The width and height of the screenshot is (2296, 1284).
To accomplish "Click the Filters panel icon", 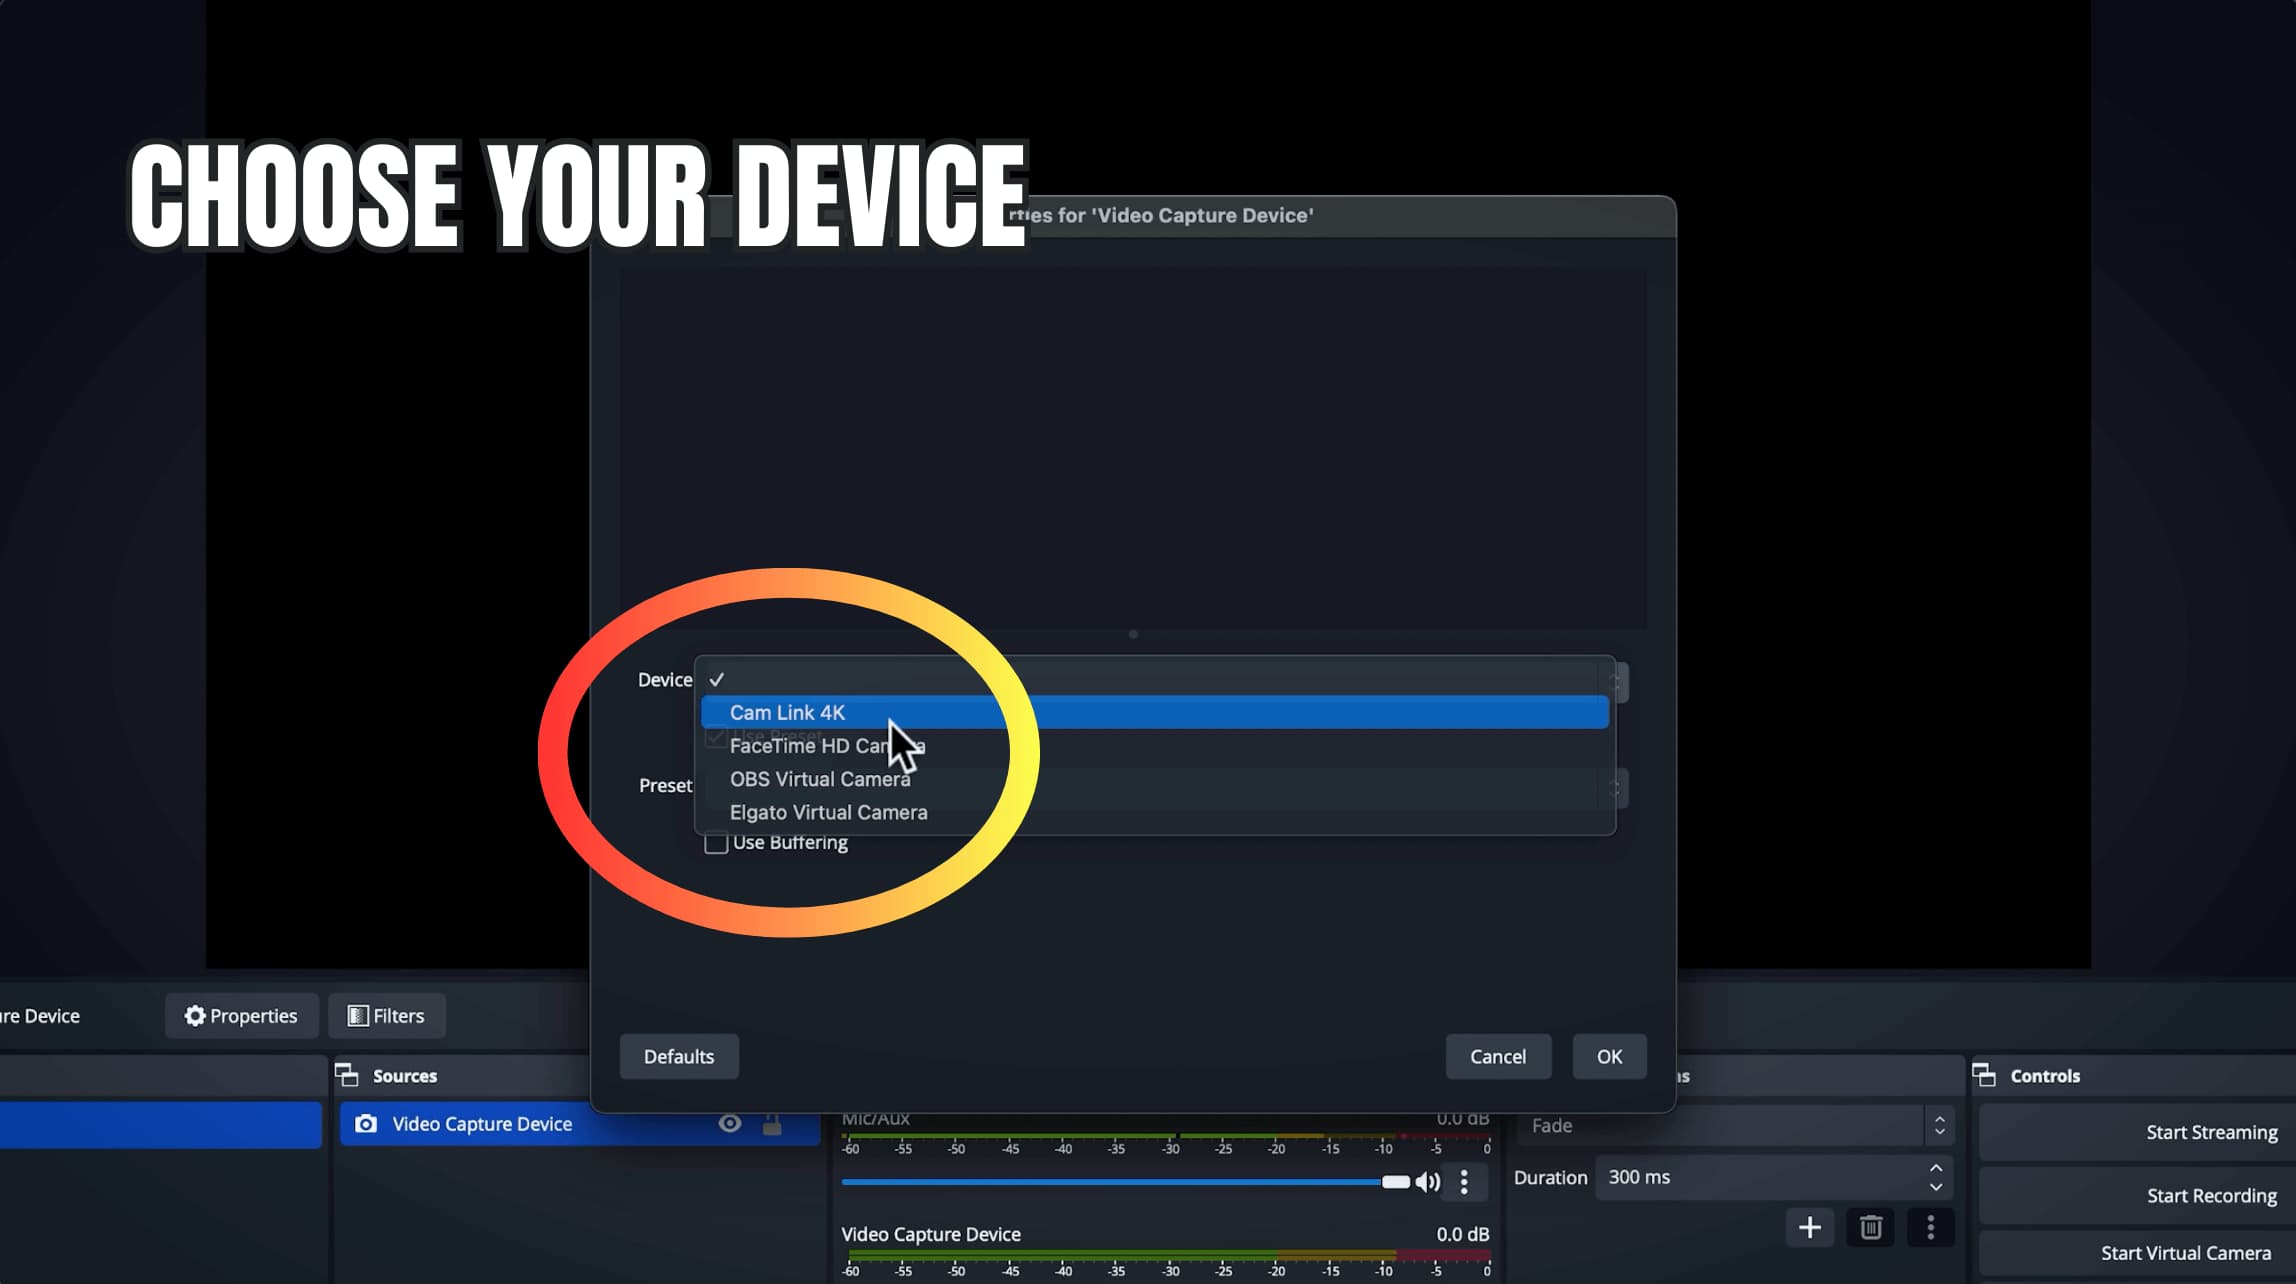I will pyautogui.click(x=357, y=1015).
